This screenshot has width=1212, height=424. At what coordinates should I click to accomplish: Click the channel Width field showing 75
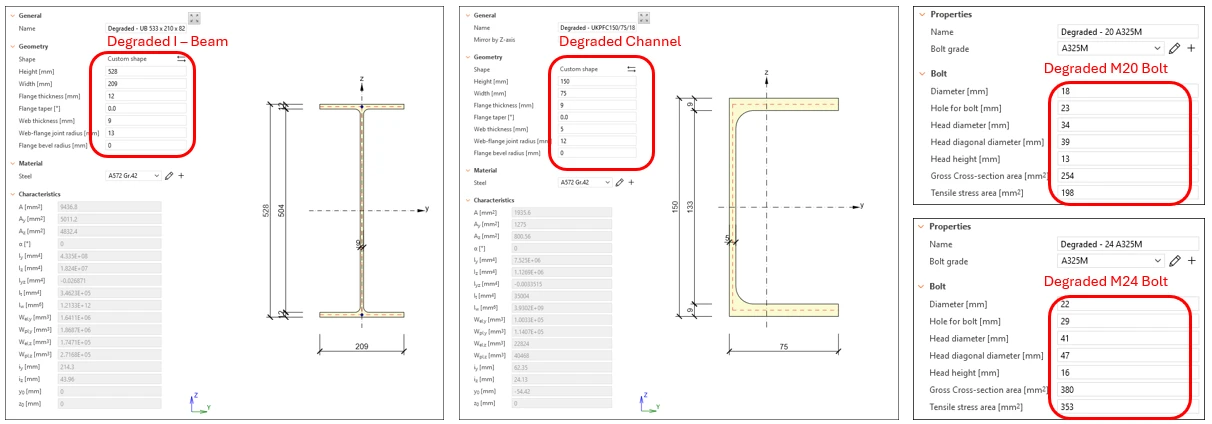pyautogui.click(x=597, y=93)
